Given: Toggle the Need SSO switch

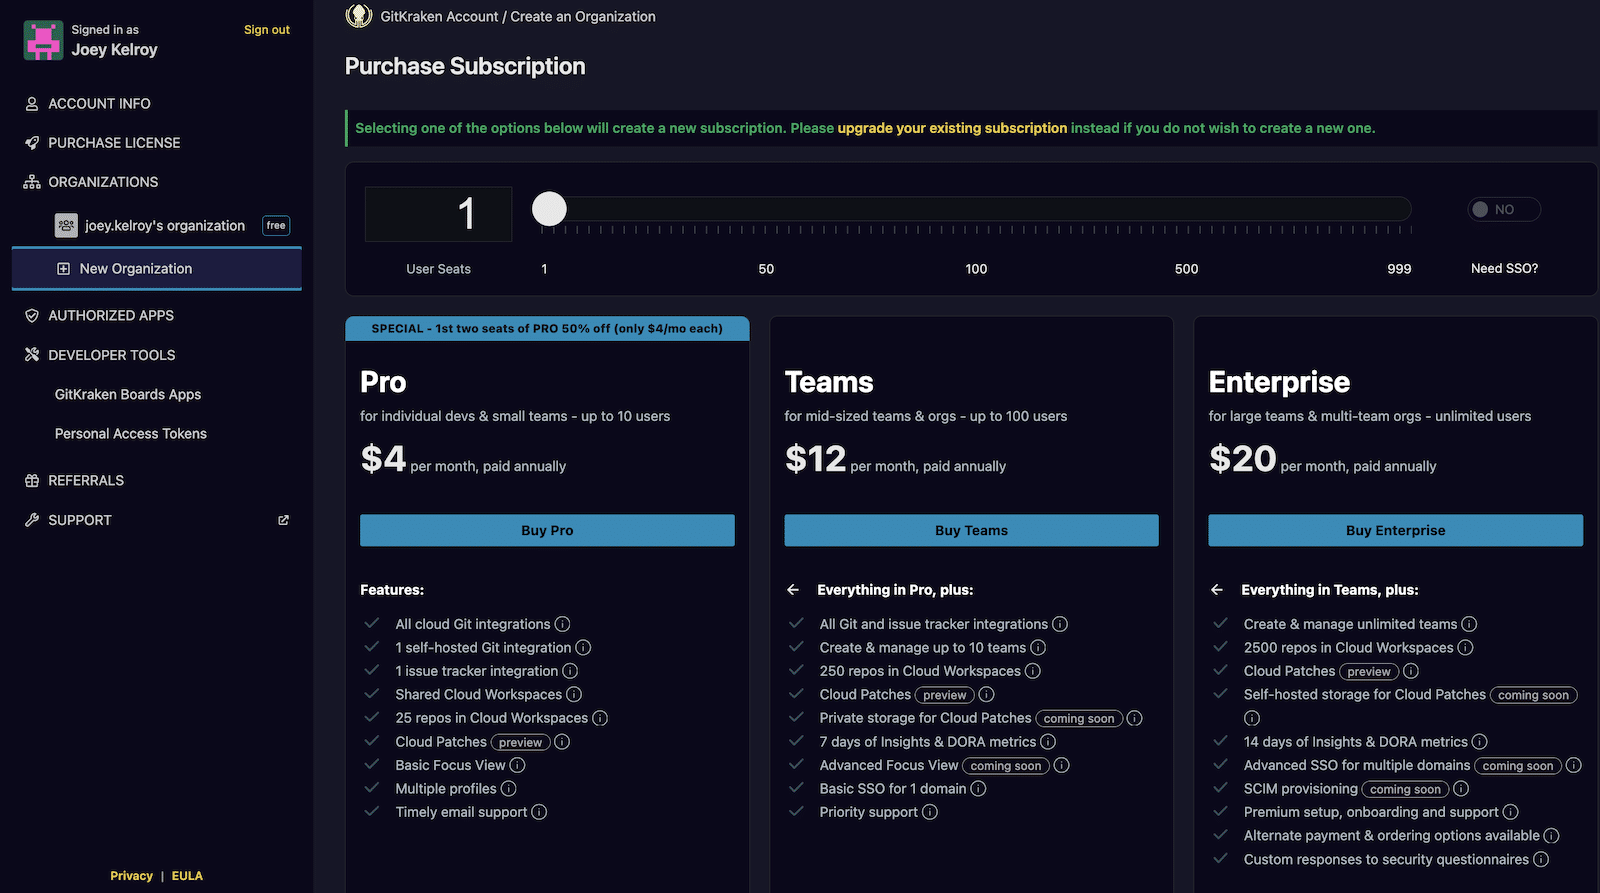Looking at the screenshot, I should pos(1504,210).
